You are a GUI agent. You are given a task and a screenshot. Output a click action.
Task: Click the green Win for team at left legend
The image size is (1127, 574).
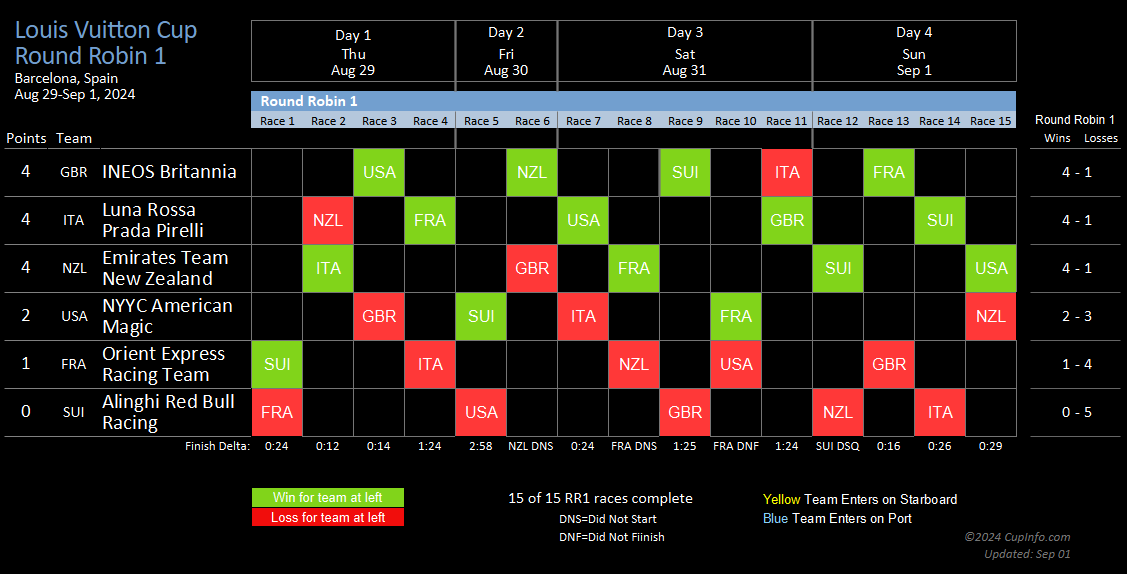tap(328, 497)
